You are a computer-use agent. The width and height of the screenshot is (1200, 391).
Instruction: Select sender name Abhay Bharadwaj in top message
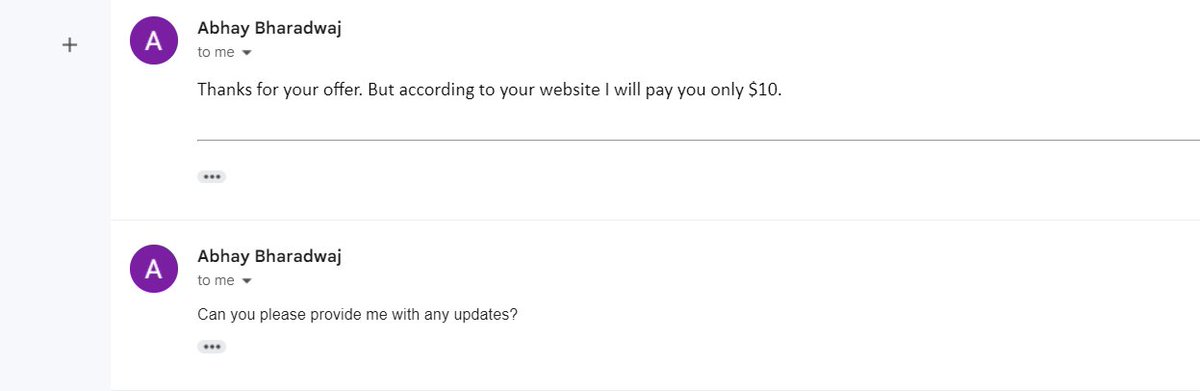click(270, 30)
